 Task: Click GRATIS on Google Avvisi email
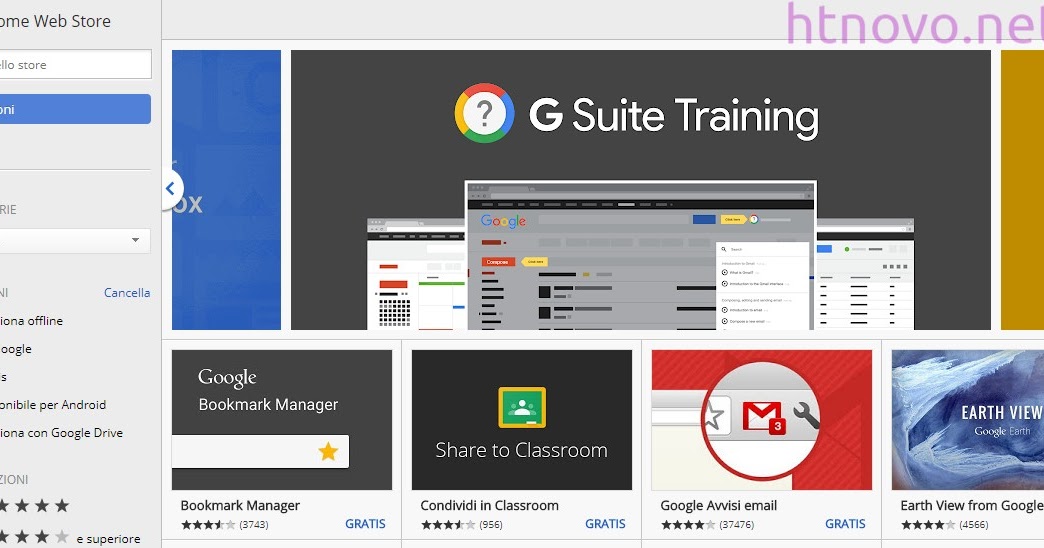coord(845,524)
